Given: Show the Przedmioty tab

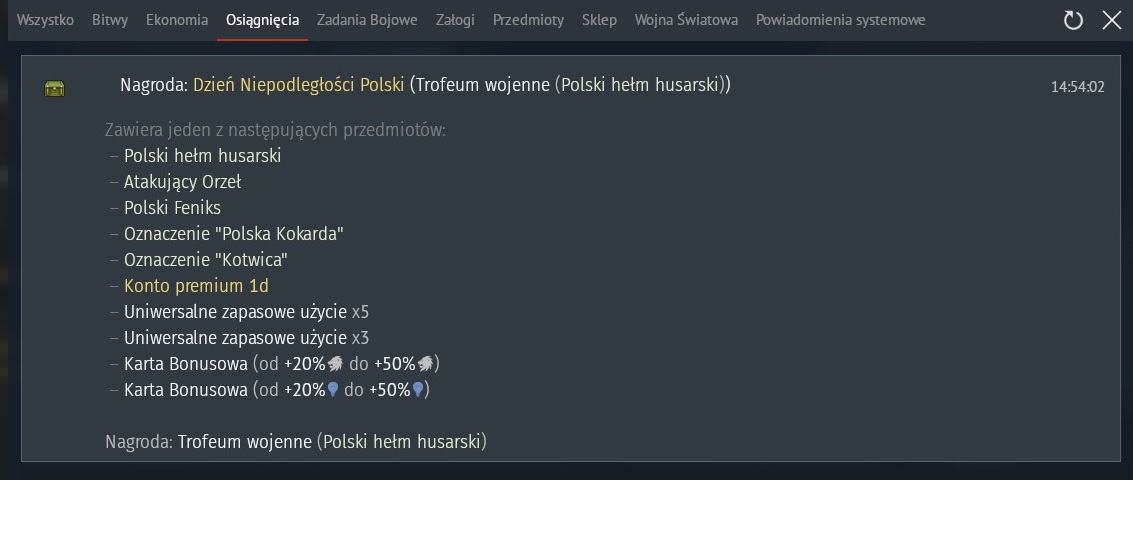Looking at the screenshot, I should coord(528,20).
